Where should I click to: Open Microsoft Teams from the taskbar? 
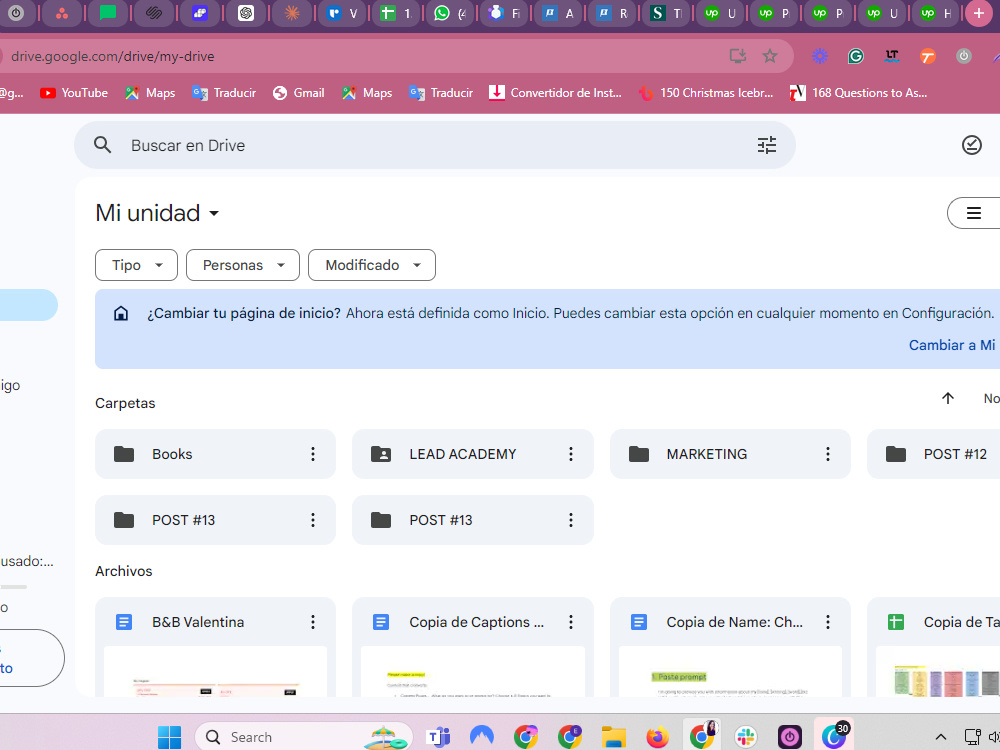(x=438, y=737)
